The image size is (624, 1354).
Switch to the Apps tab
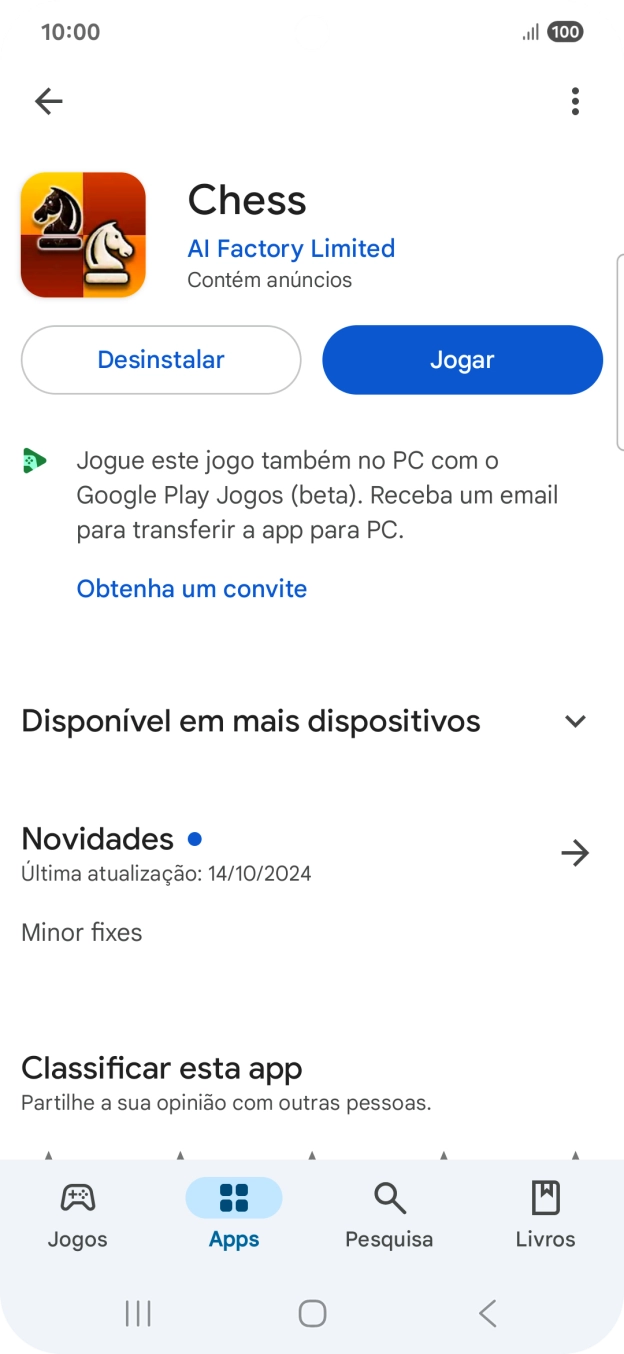[233, 1213]
